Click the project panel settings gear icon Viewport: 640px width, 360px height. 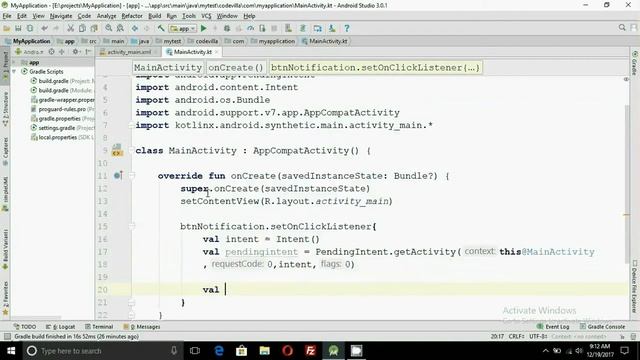click(x=76, y=52)
